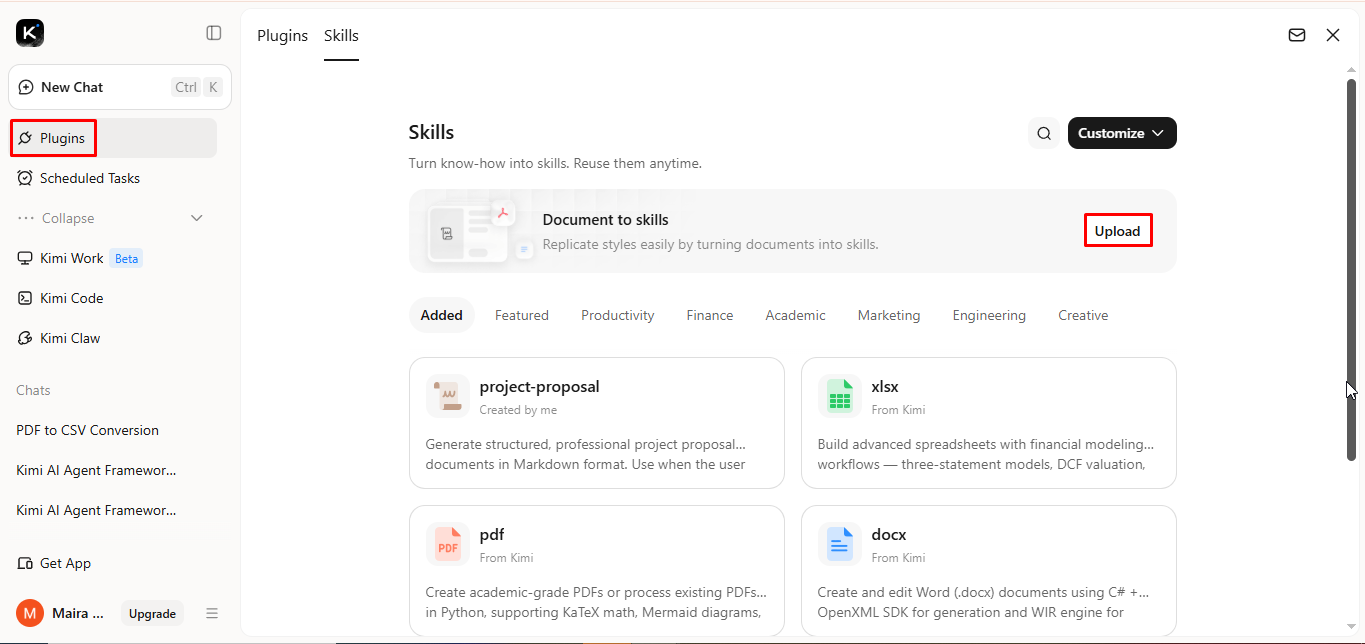Screen dimensions: 1365x644
Task: Click the vertical scrollbar thumb
Action: tap(1351, 270)
